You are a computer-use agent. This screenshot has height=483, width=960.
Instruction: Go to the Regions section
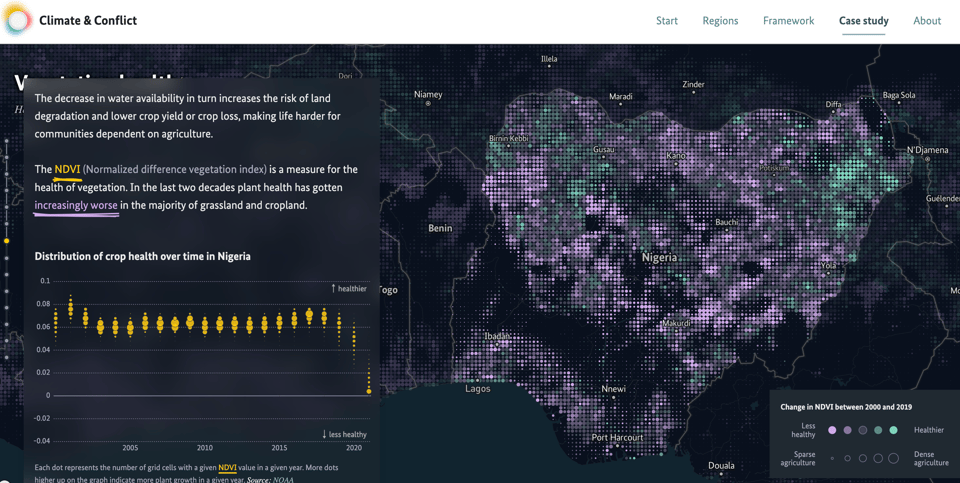pos(720,21)
